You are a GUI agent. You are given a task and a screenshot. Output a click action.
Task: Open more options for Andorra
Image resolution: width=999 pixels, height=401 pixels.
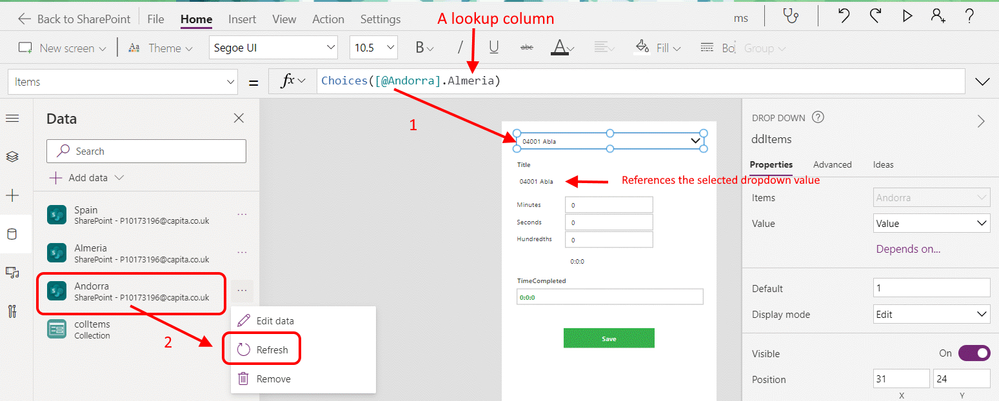click(242, 291)
